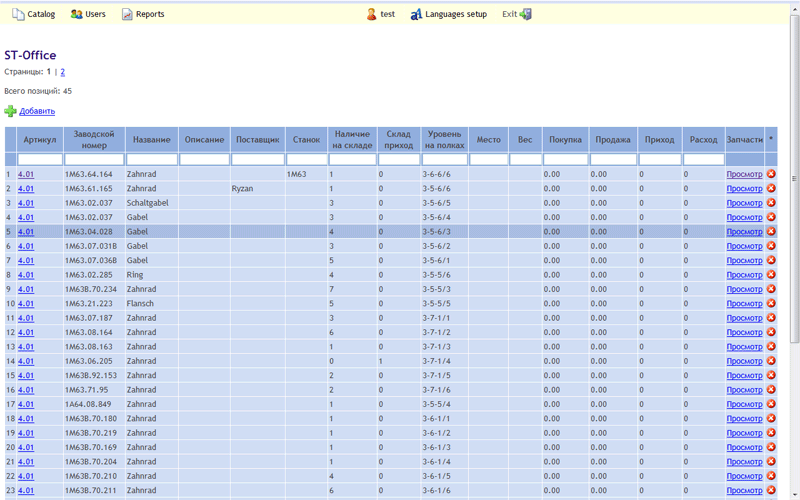Sort by the Поставщик column header
The height and width of the screenshot is (500, 800).
258,140
